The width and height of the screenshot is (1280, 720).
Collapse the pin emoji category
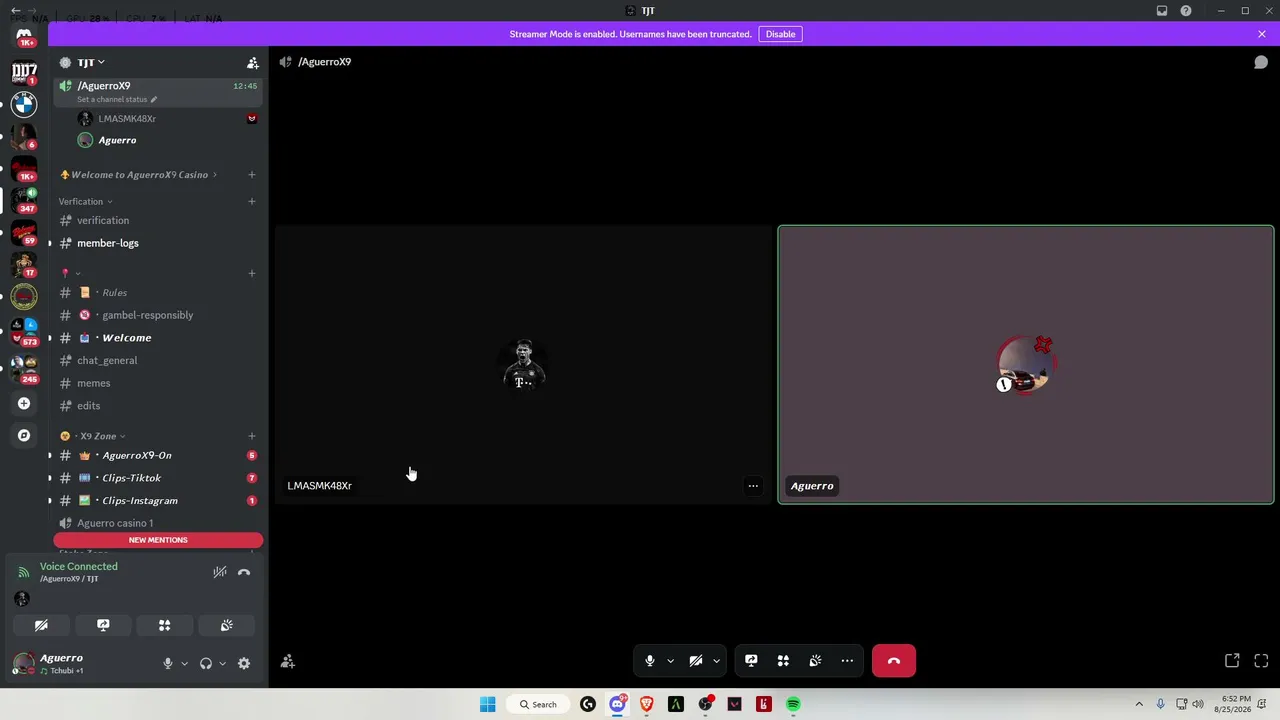[x=70, y=273]
